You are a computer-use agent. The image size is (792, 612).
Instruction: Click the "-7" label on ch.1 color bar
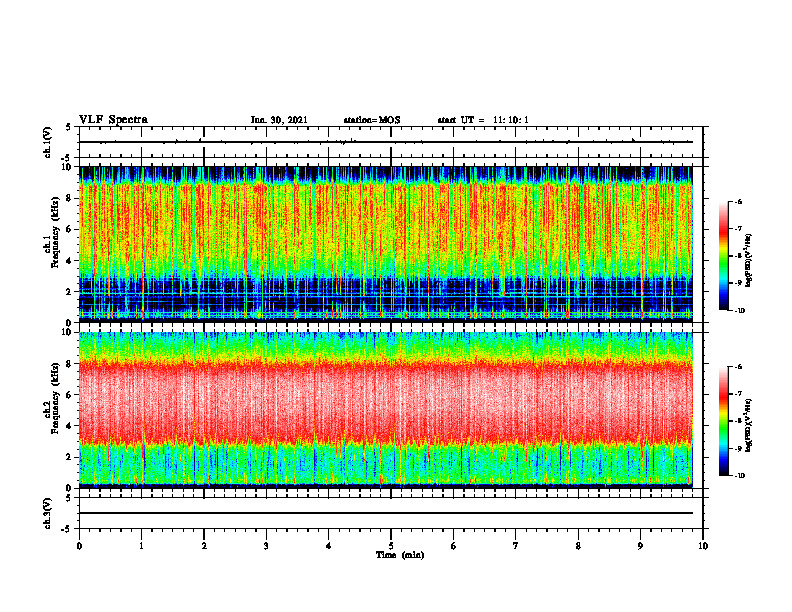tap(738, 229)
